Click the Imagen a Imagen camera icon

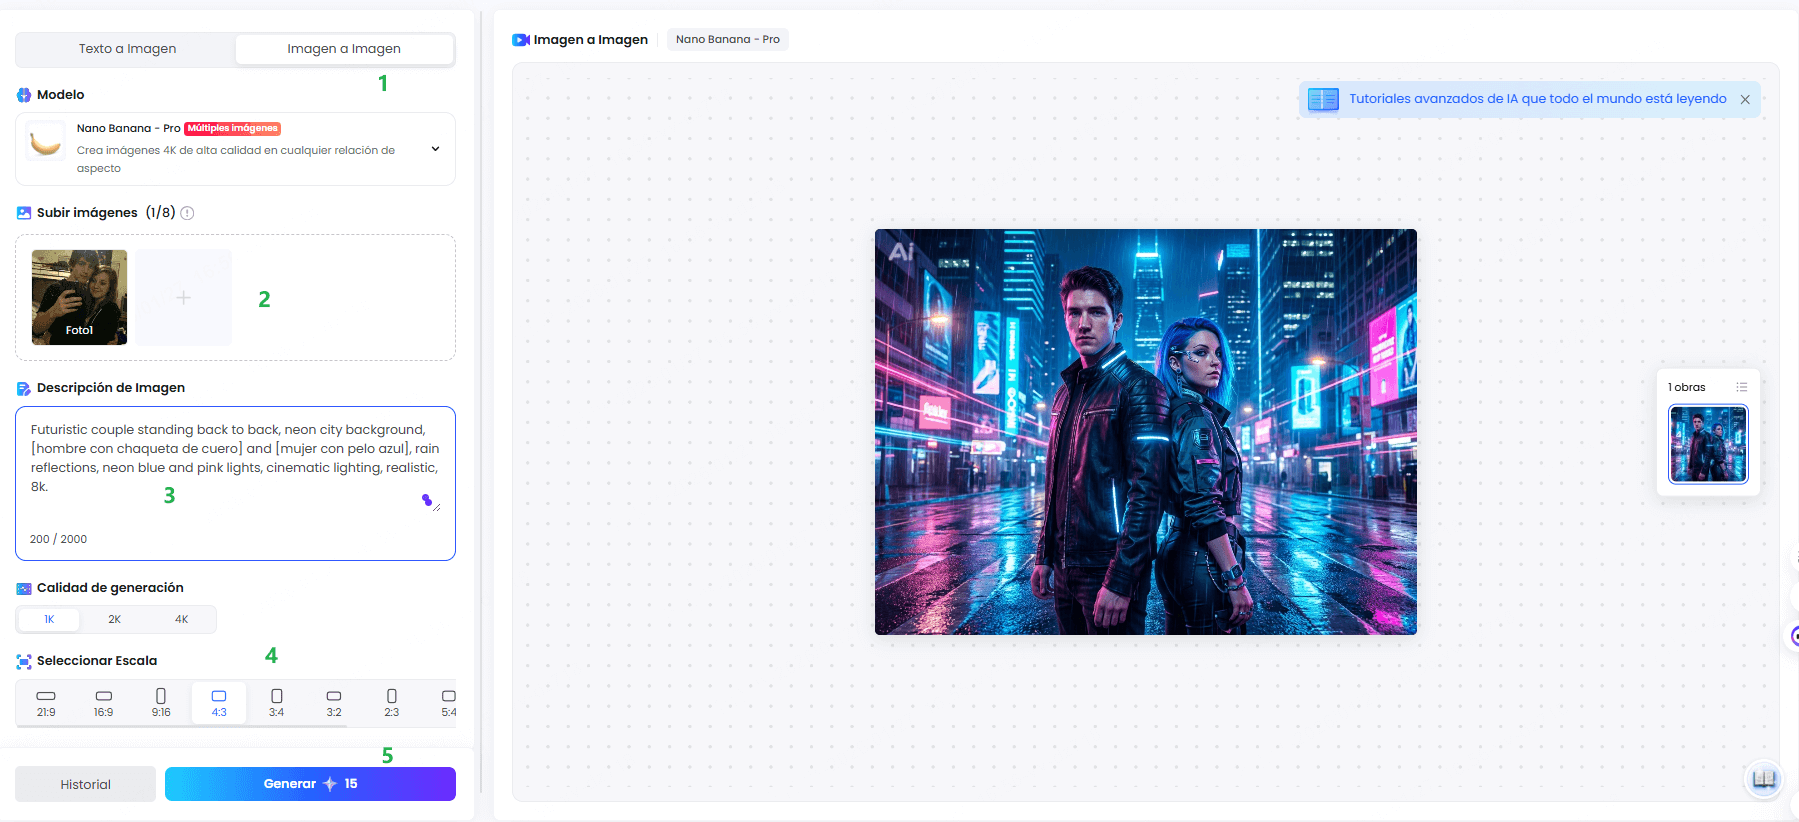(521, 40)
